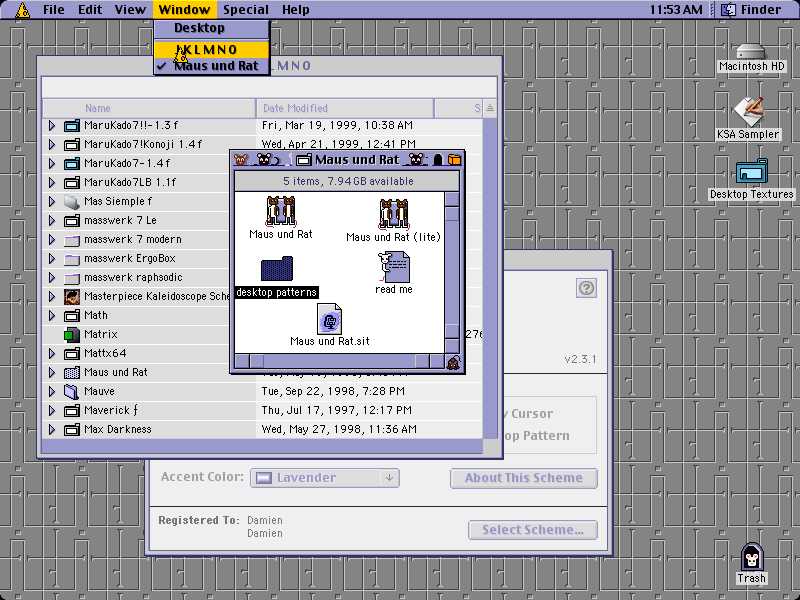Choose Desktop from the Window menu
The height and width of the screenshot is (600, 800).
click(x=212, y=29)
